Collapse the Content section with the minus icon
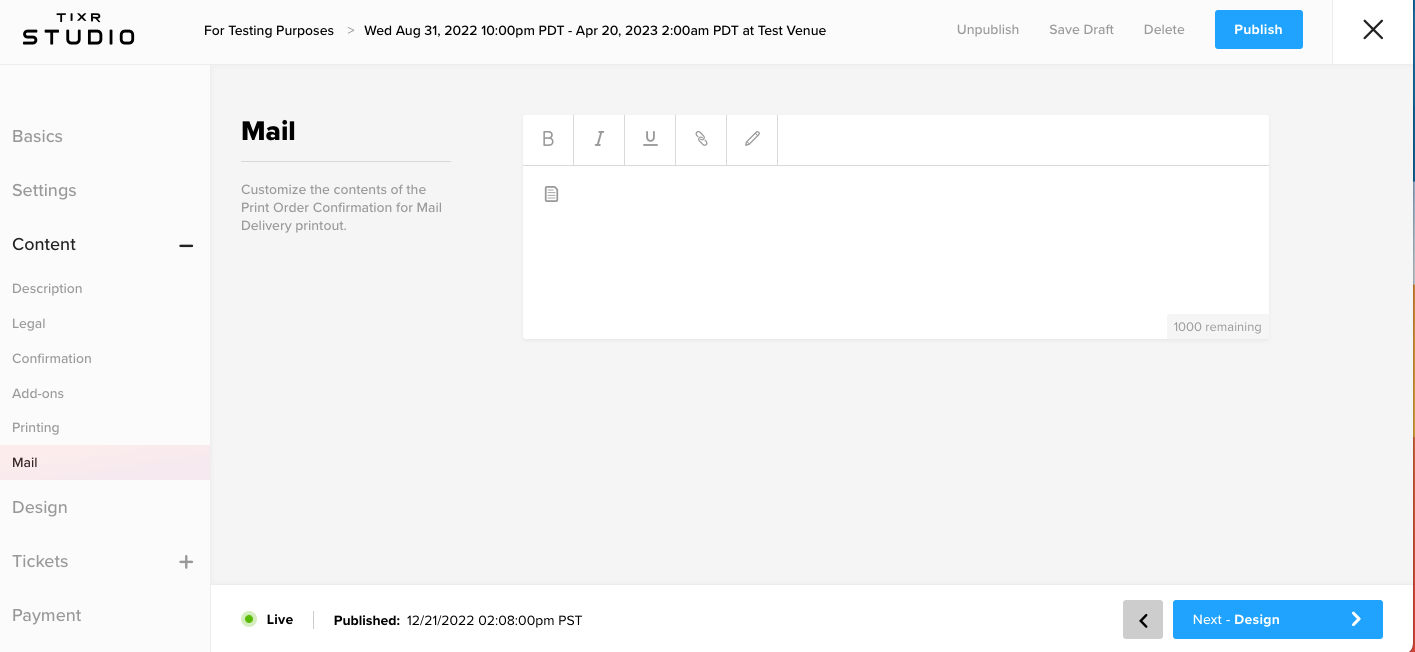This screenshot has width=1415, height=652. coord(186,245)
